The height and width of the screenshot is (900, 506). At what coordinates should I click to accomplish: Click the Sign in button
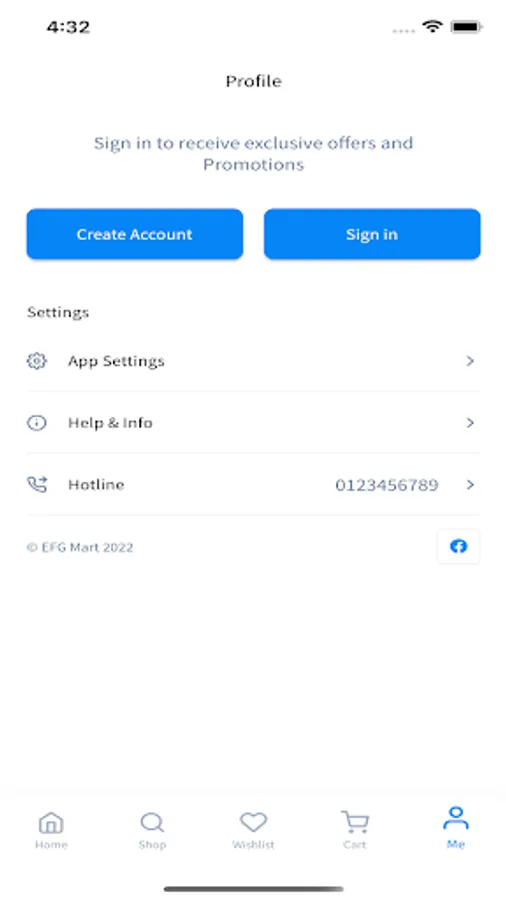click(x=372, y=234)
